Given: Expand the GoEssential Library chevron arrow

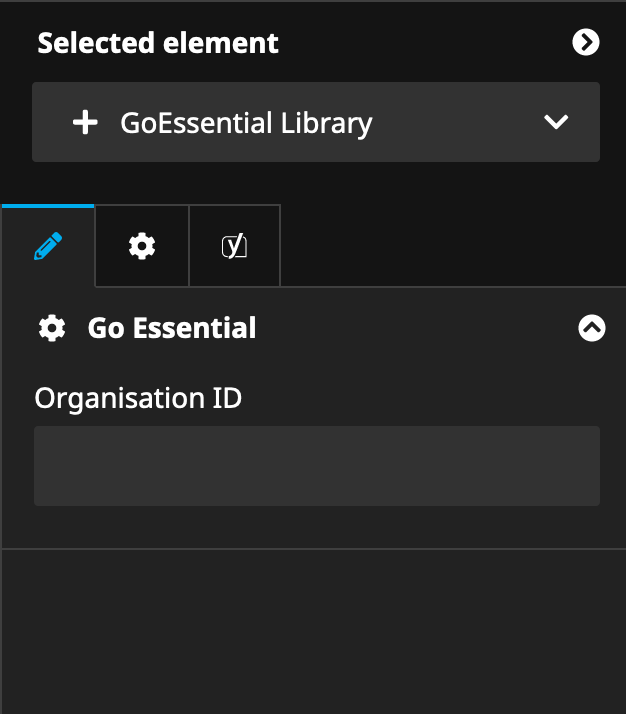Looking at the screenshot, I should pyautogui.click(x=556, y=122).
